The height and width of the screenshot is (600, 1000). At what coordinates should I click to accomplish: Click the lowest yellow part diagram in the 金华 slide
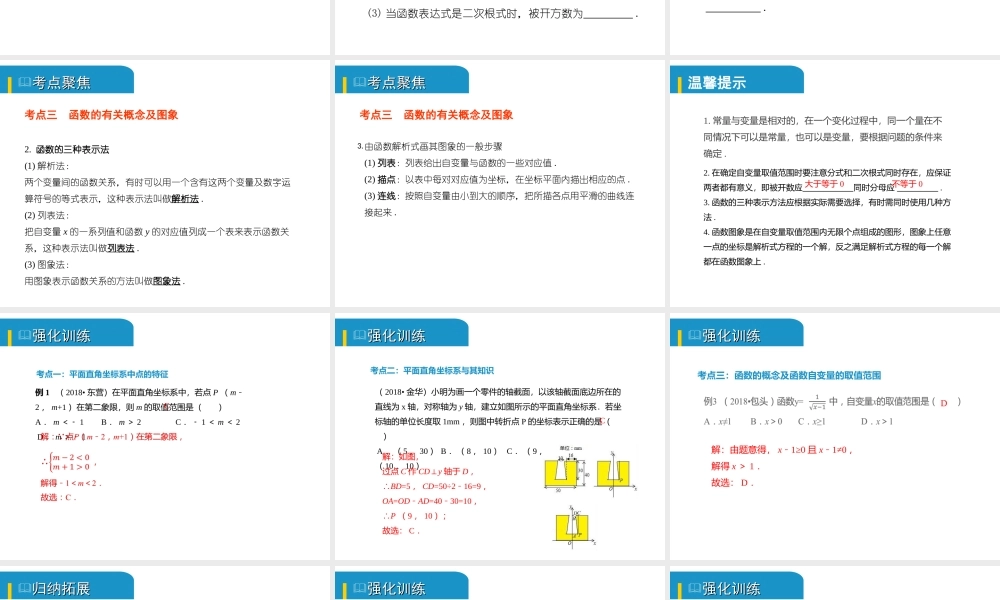click(x=574, y=526)
